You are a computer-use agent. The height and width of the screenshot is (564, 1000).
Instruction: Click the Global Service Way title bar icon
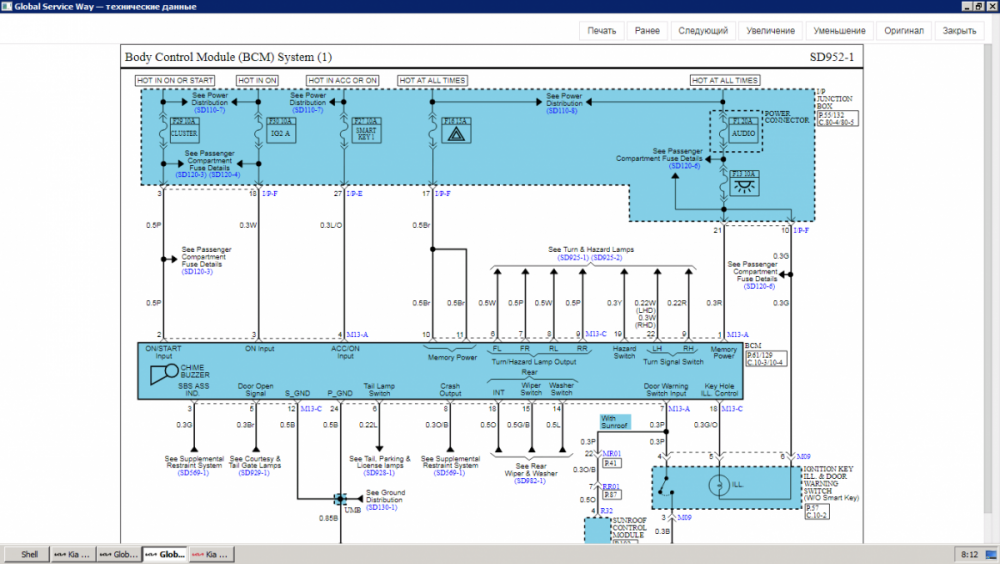click(7, 6)
